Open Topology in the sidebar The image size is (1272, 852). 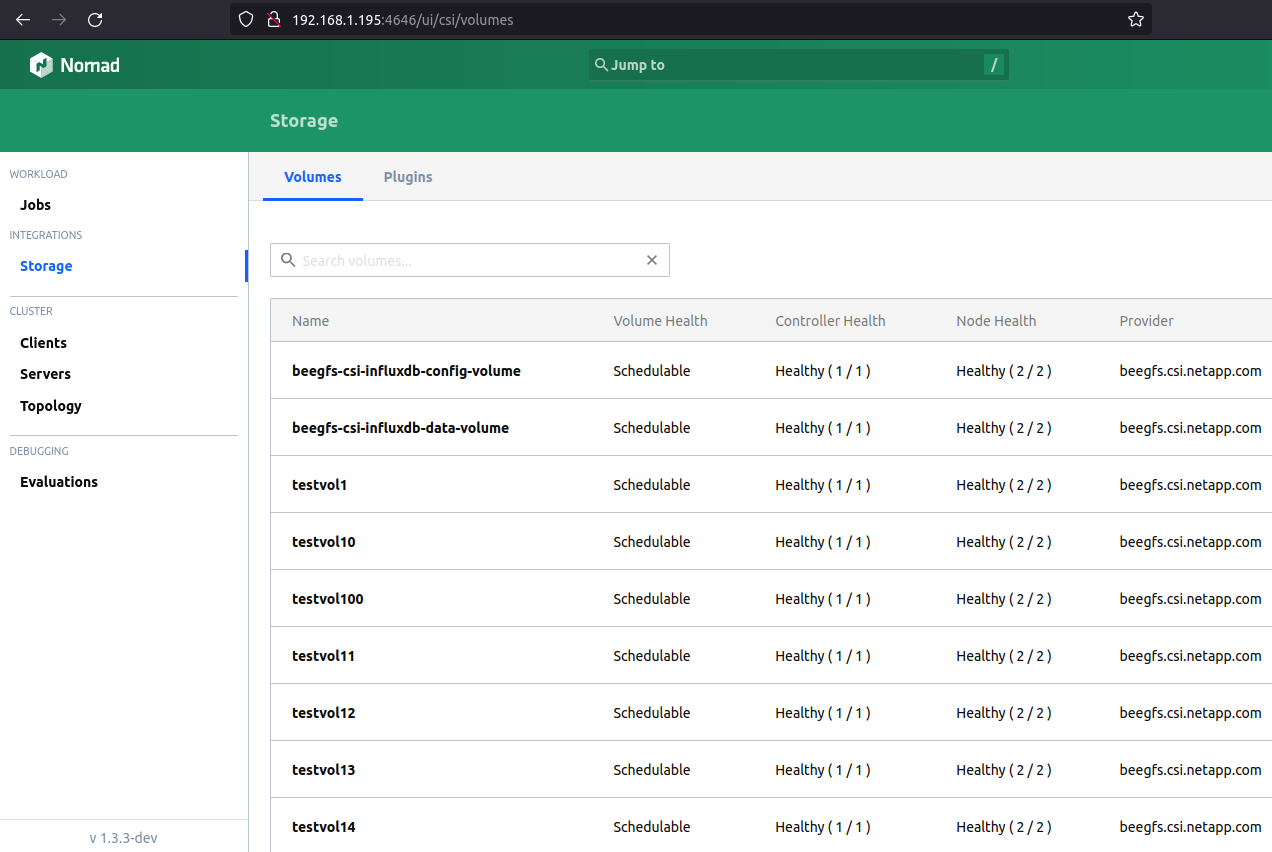click(51, 406)
